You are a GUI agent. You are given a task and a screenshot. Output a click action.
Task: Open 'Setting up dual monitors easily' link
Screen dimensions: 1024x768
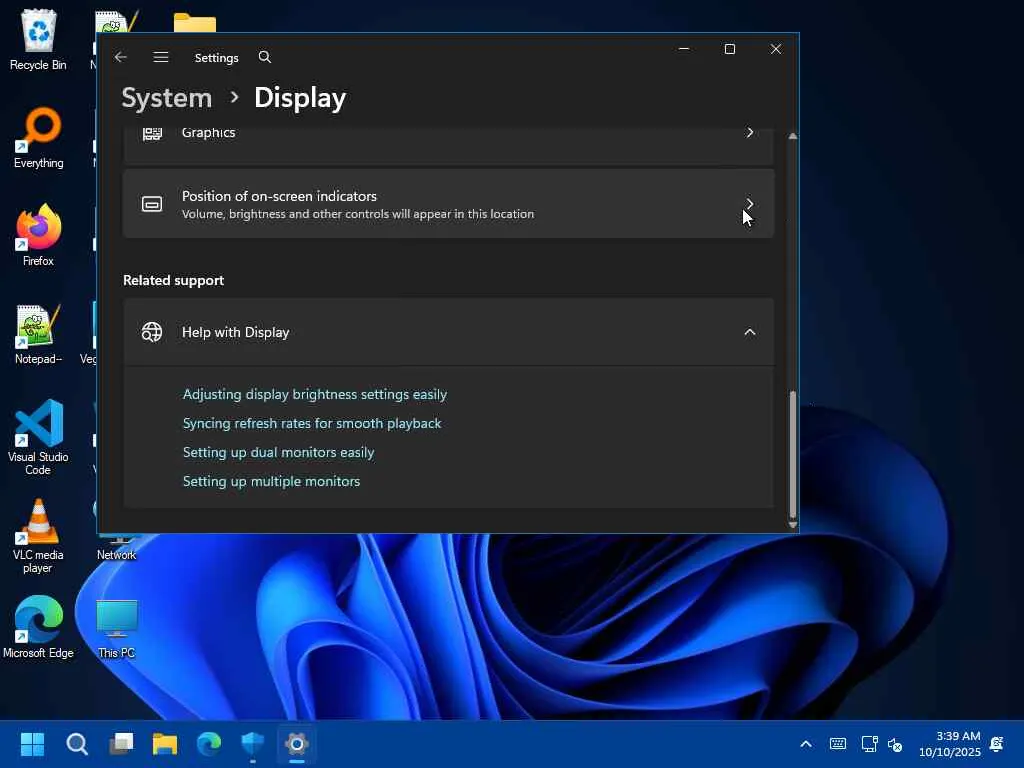pos(278,452)
